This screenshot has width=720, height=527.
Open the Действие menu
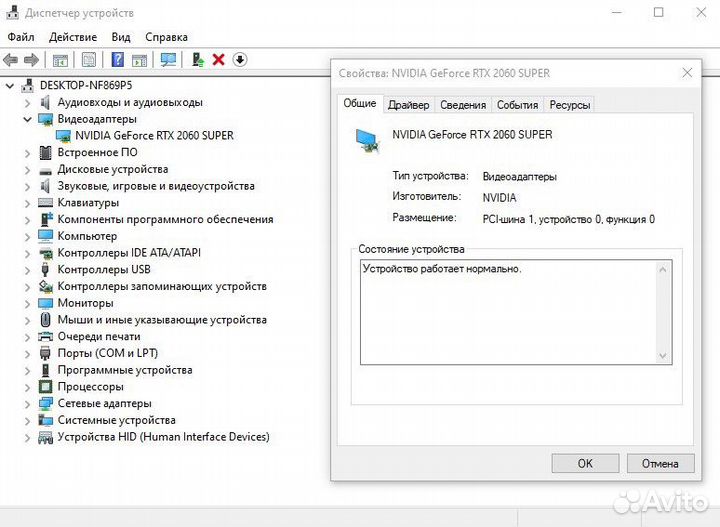pyautogui.click(x=73, y=37)
